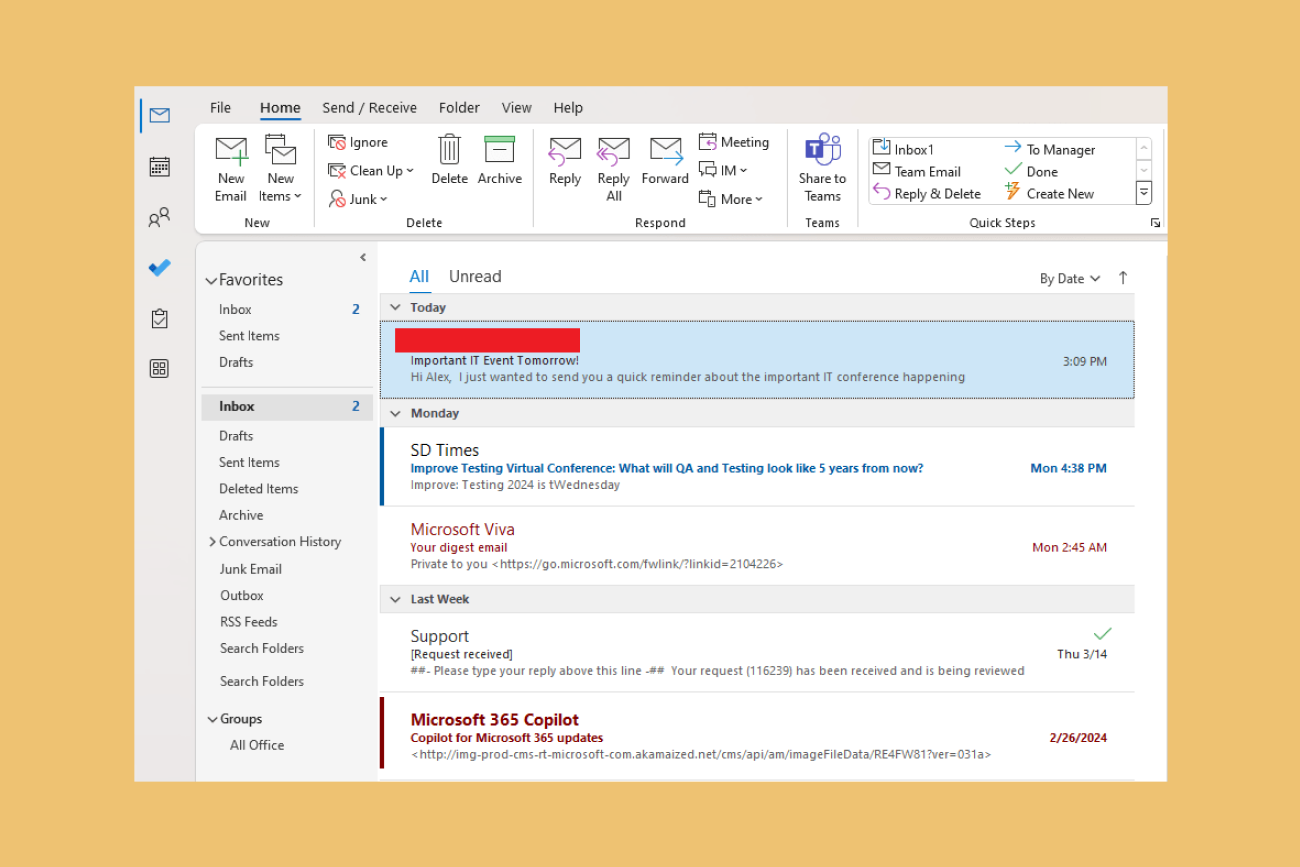Open the Clean Up dropdown
This screenshot has width=1300, height=867.
pos(371,171)
